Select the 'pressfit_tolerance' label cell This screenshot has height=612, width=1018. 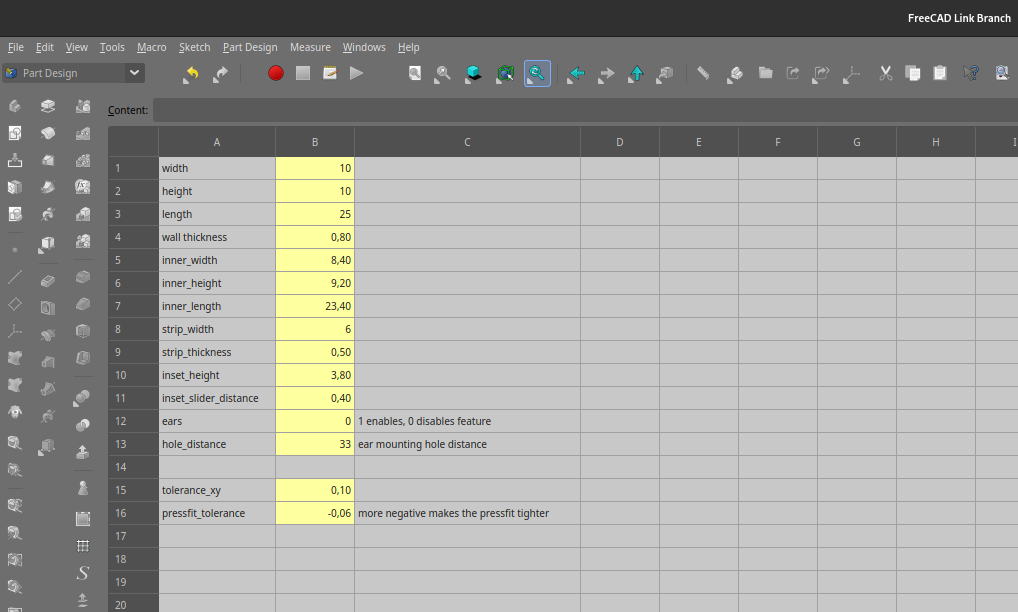click(217, 513)
